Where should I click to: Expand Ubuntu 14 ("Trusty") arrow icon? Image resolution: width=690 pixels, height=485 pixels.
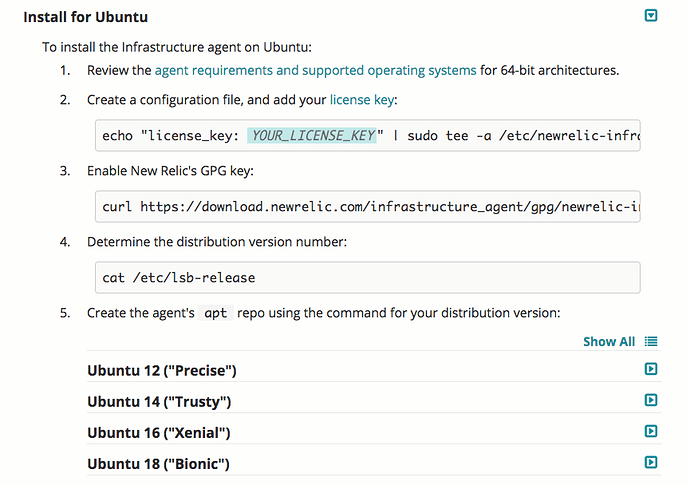pyautogui.click(x=651, y=400)
